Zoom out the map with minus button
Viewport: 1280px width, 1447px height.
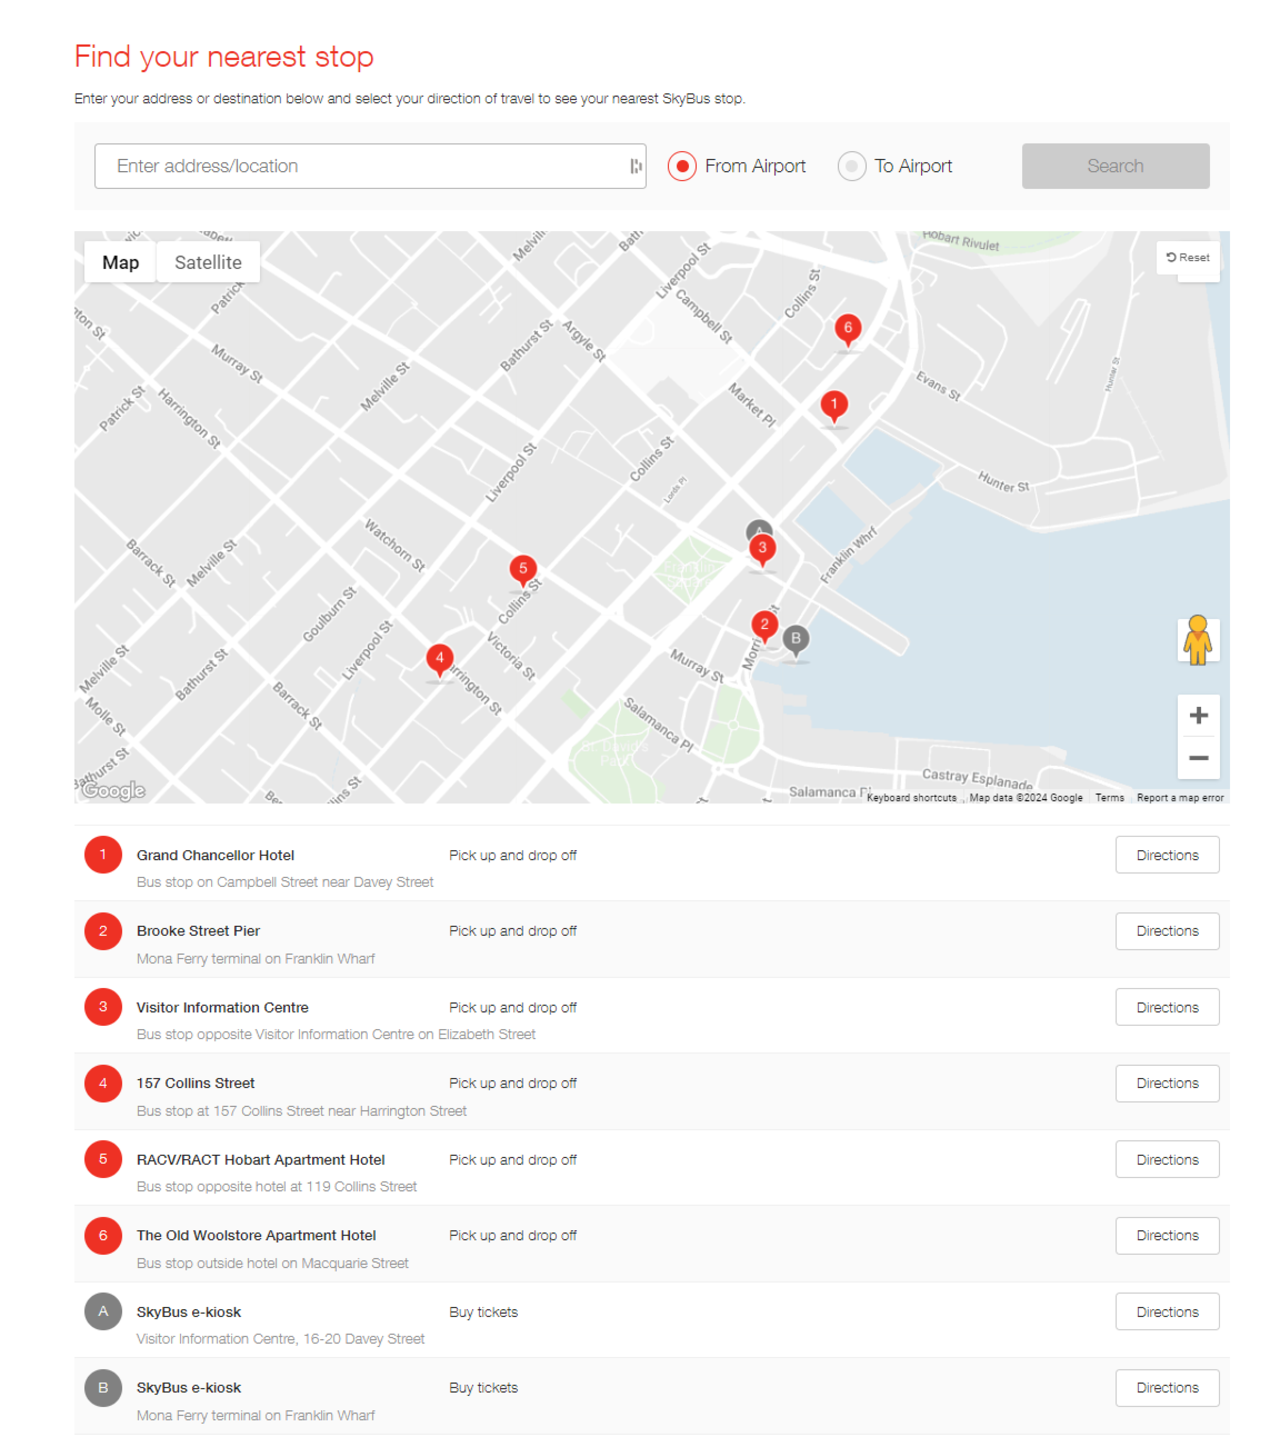(1198, 758)
